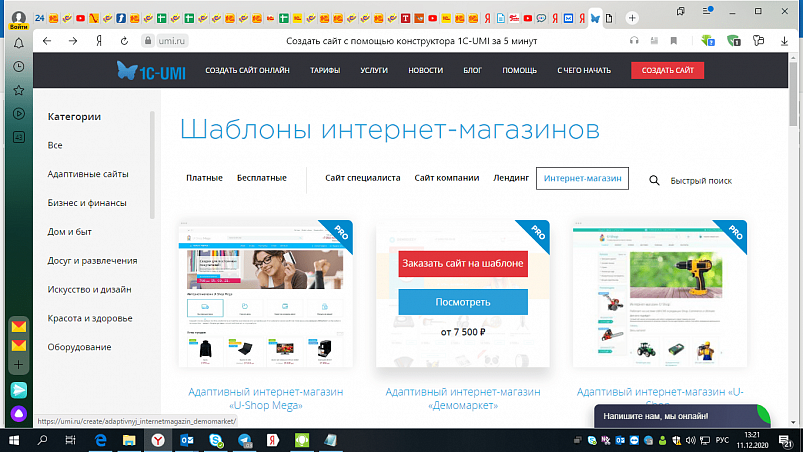Screen dimensions: 803x452
Task: Choose the Оборудование category
Action: (79, 347)
